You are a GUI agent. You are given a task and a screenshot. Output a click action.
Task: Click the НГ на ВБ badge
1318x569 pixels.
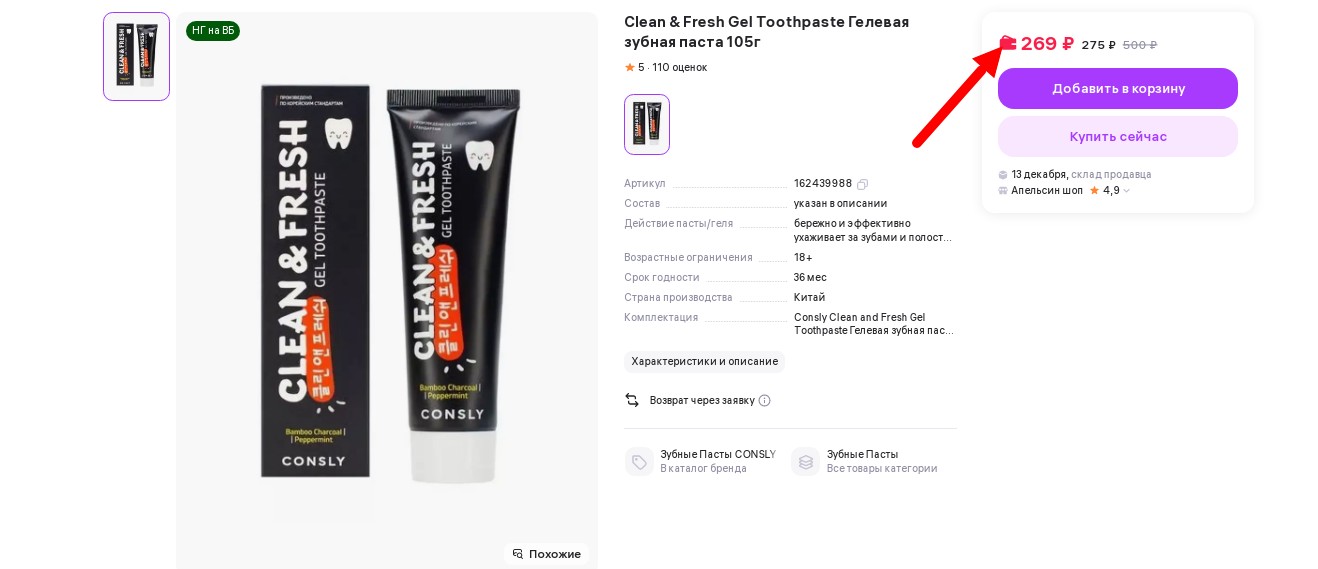[x=213, y=31]
